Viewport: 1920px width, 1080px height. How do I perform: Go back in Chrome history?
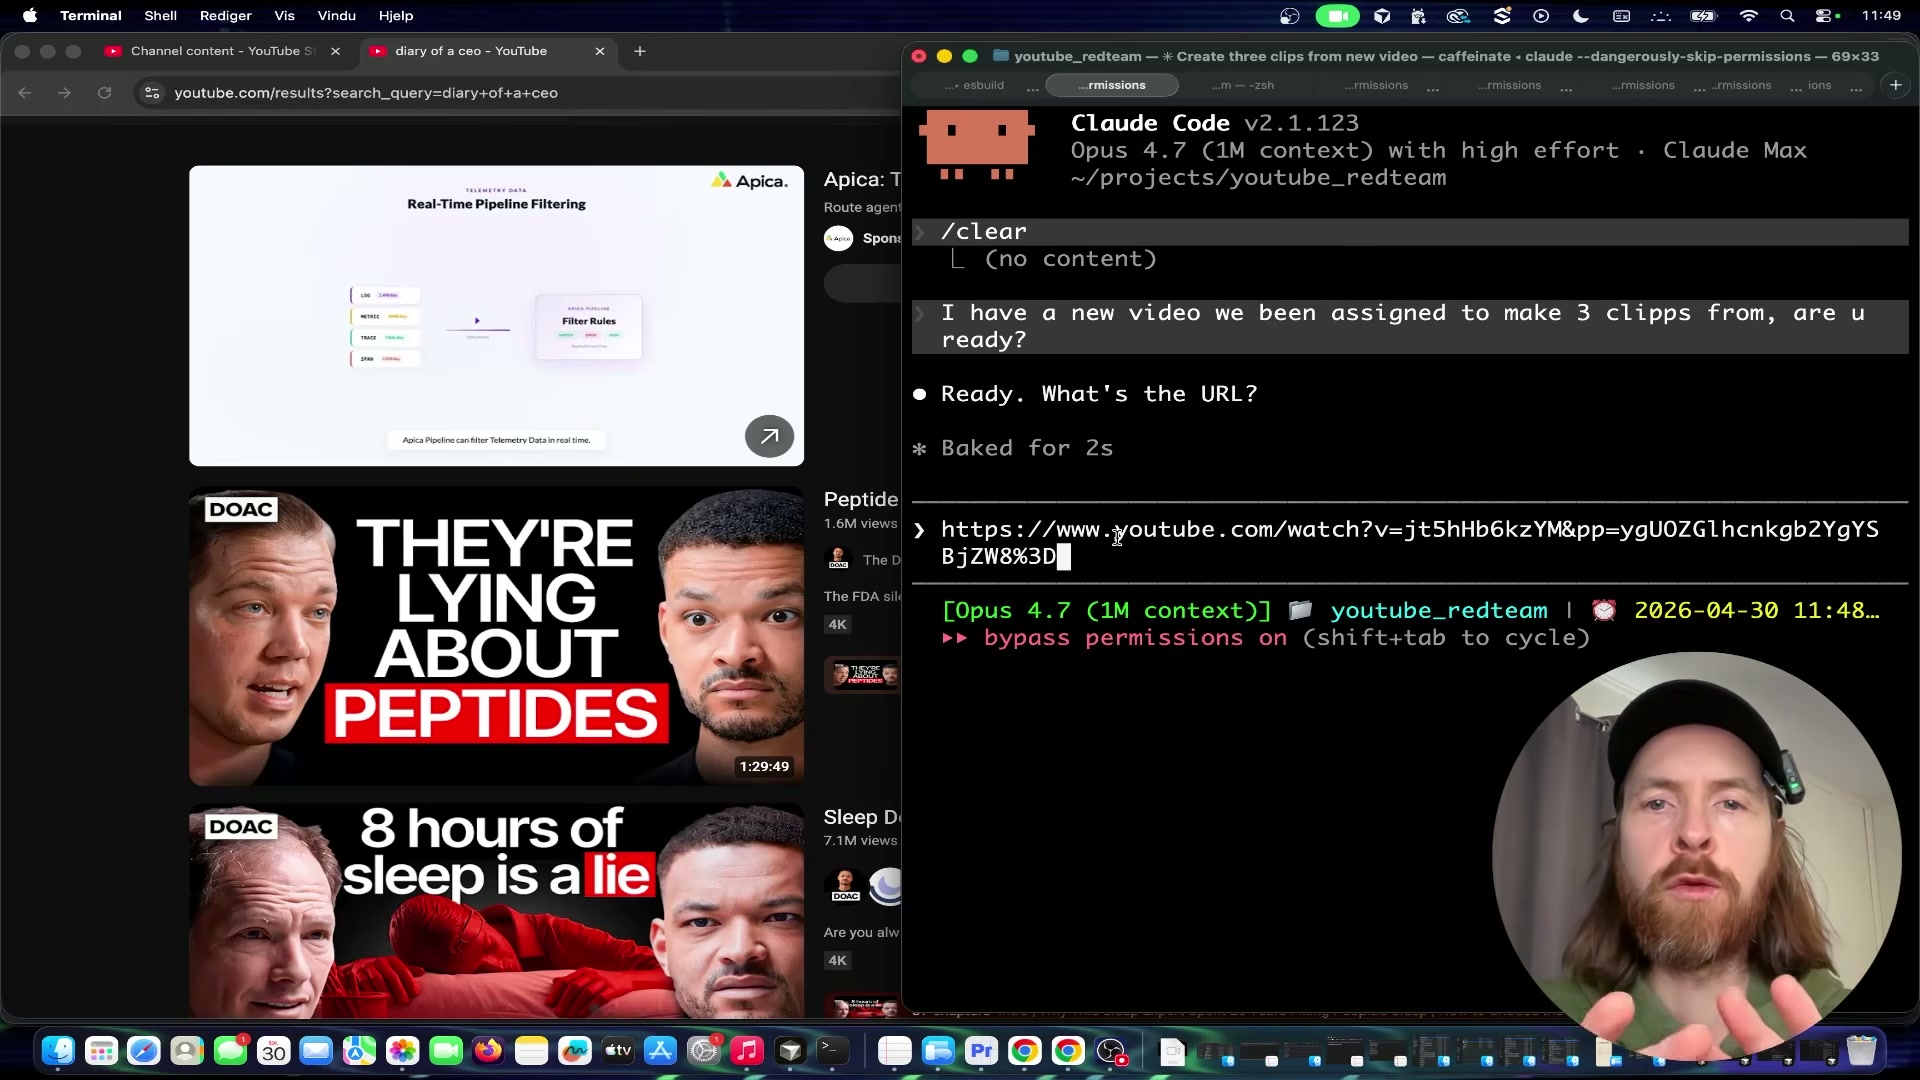point(25,93)
